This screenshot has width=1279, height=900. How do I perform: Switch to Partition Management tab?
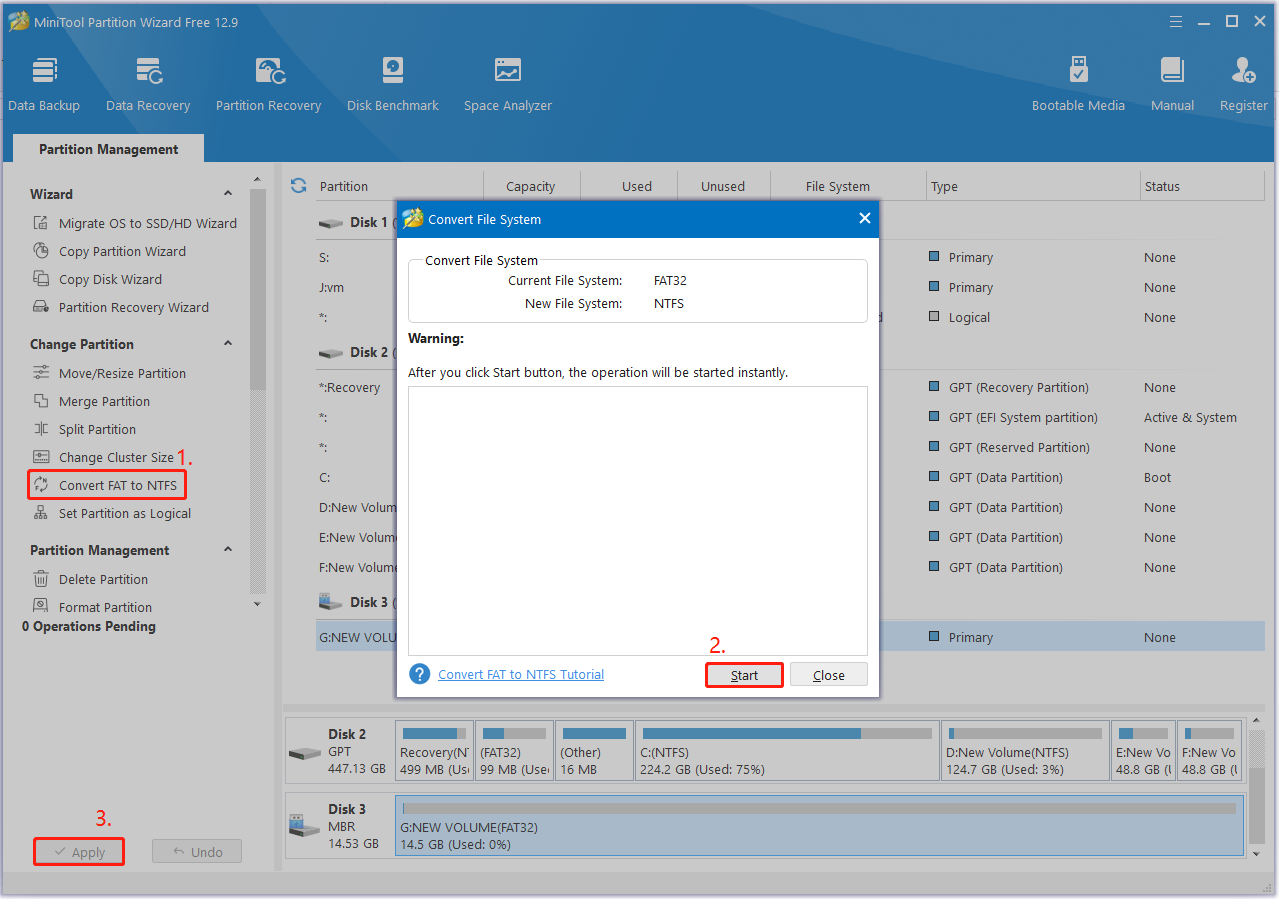pyautogui.click(x=108, y=149)
